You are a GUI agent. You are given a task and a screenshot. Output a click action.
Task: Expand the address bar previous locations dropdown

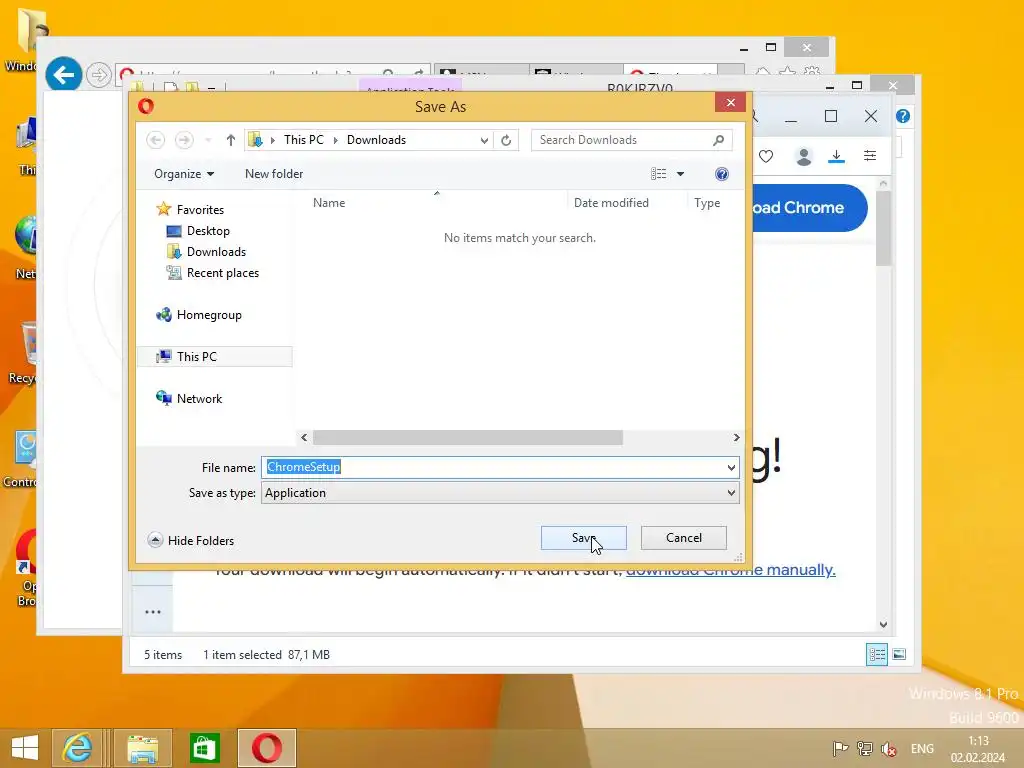click(484, 140)
